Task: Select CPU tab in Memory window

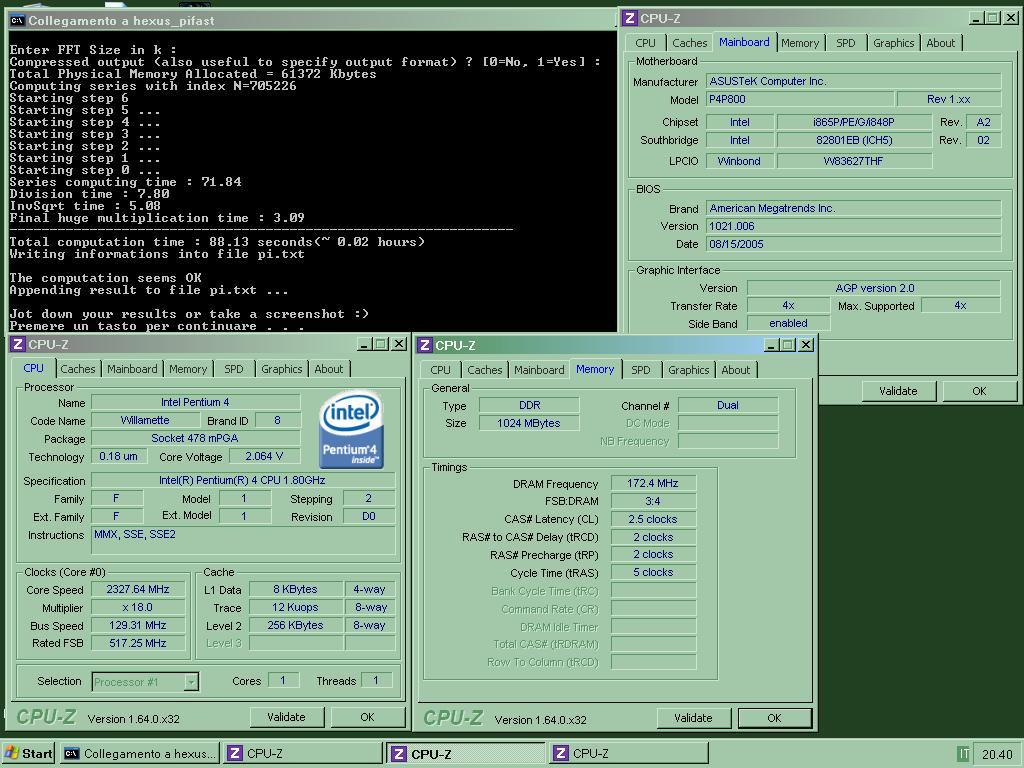Action: [440, 370]
